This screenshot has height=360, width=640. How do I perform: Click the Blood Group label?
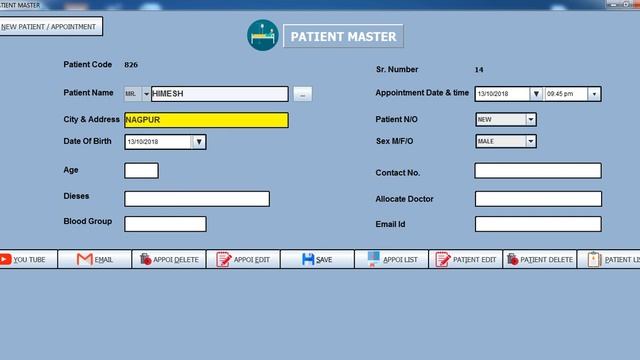coord(88,221)
